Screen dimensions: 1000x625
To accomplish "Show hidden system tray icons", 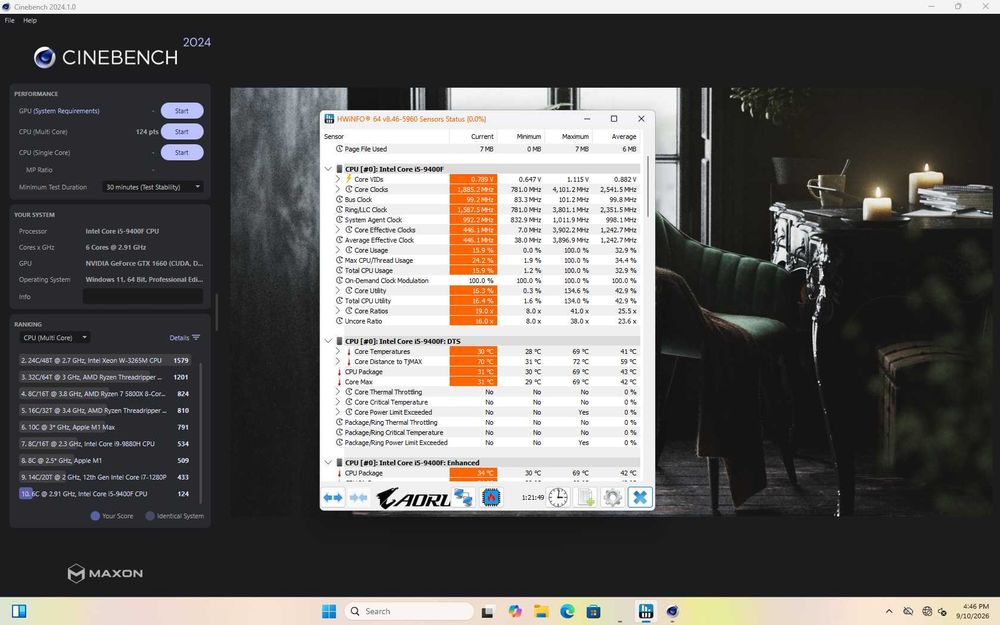I will click(888, 611).
